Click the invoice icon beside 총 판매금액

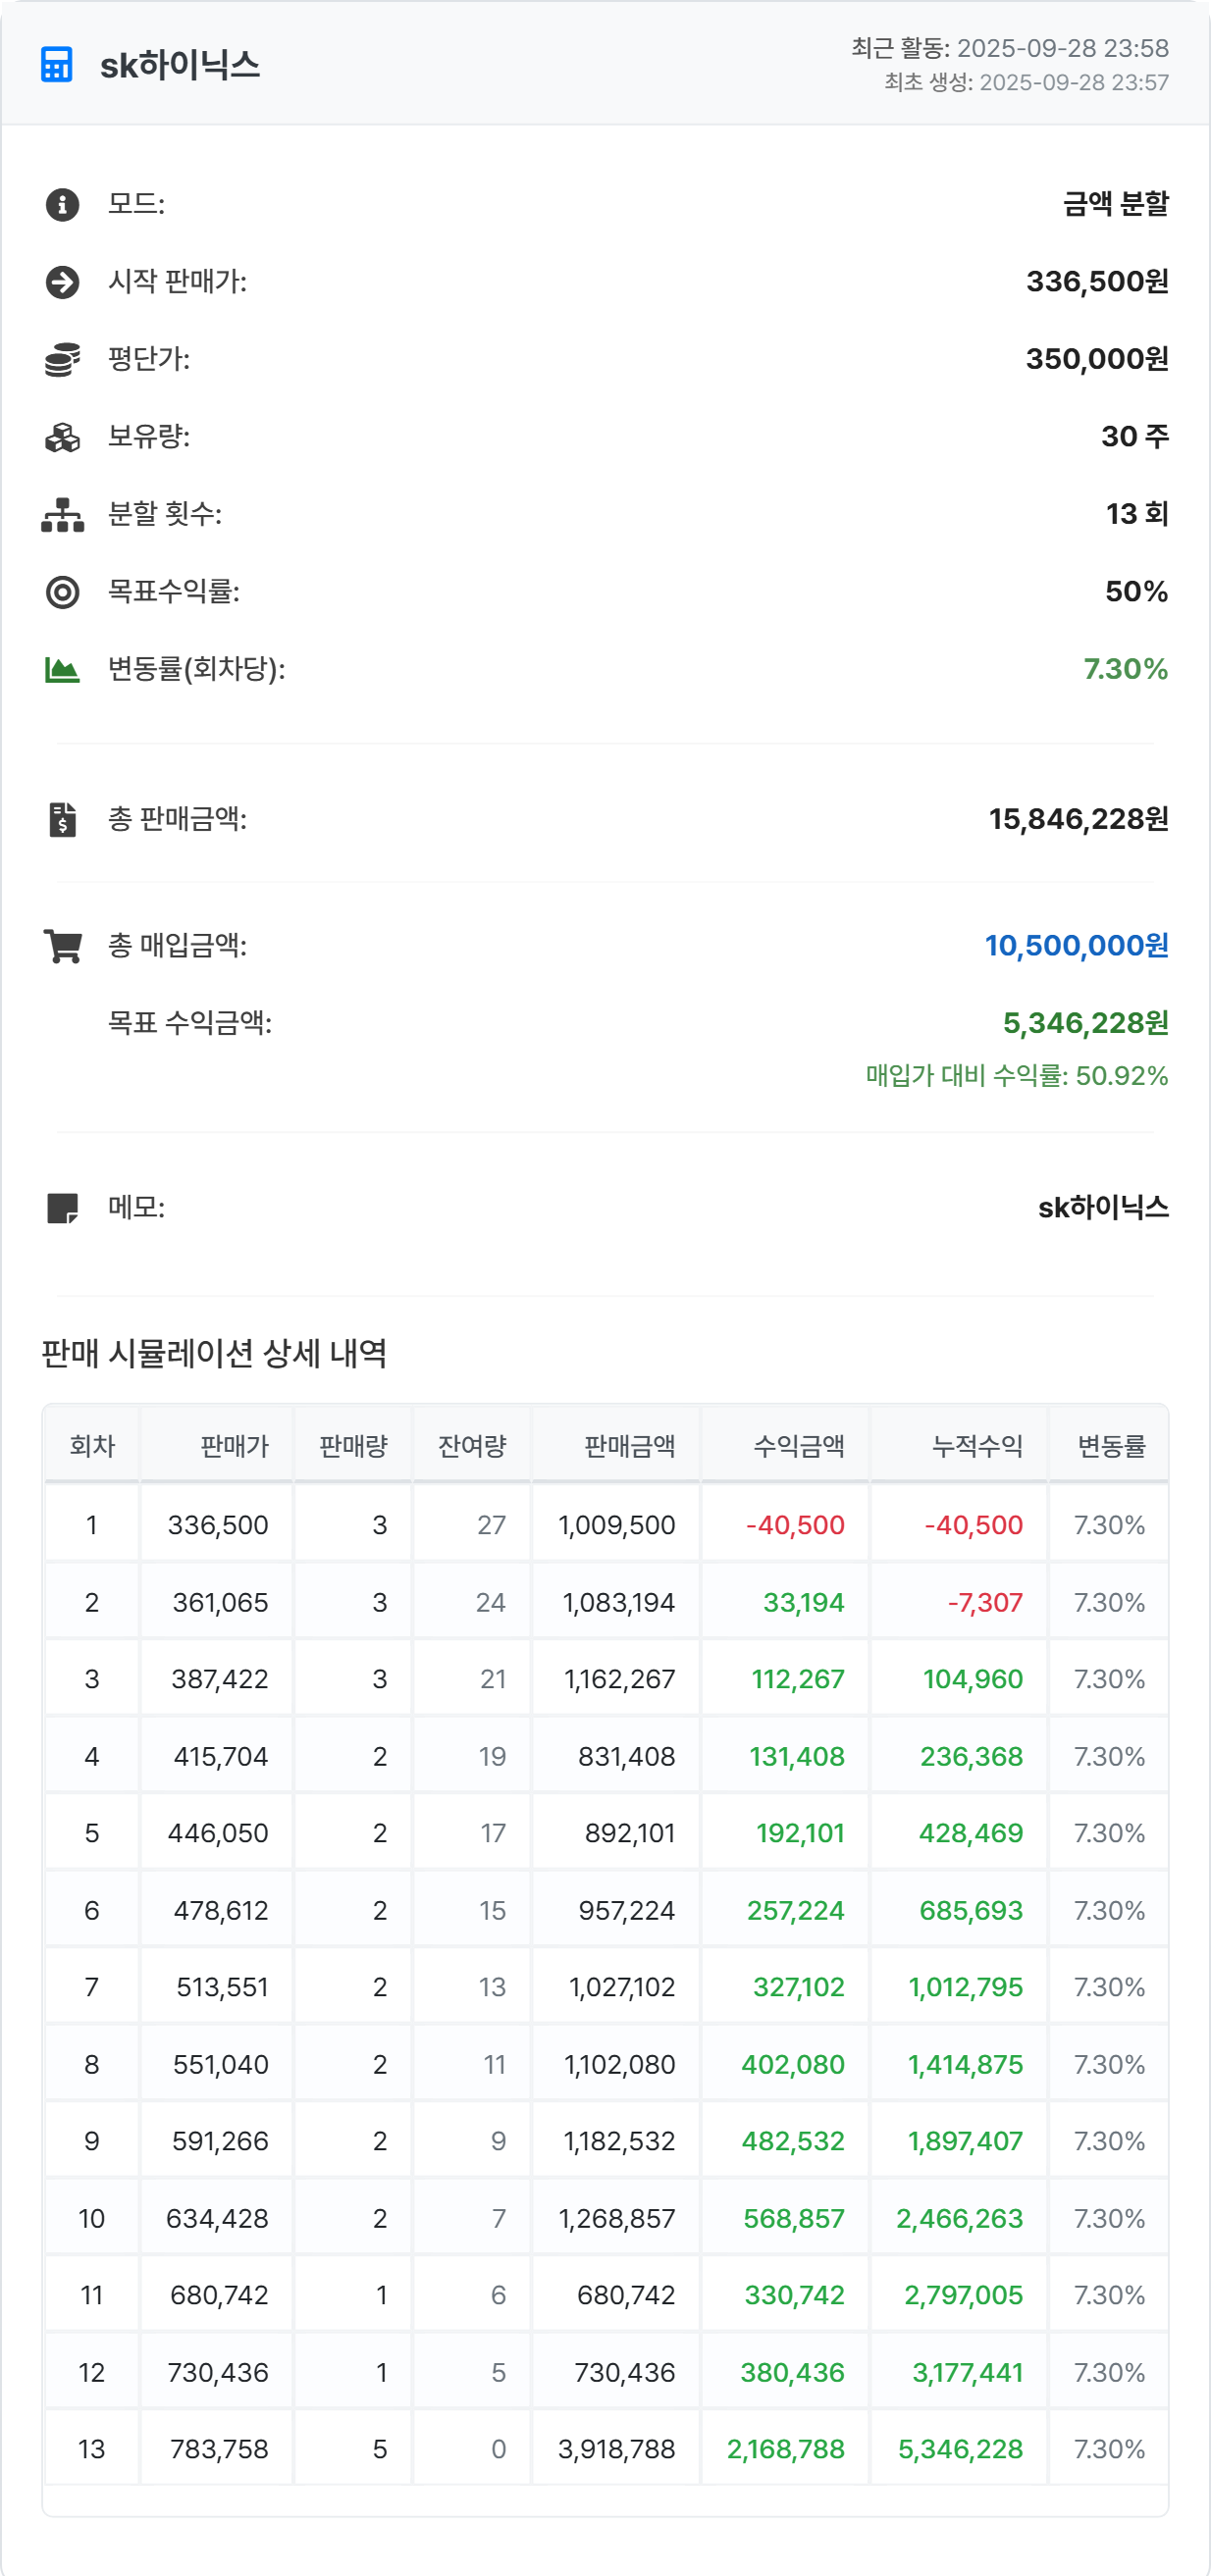click(x=62, y=819)
